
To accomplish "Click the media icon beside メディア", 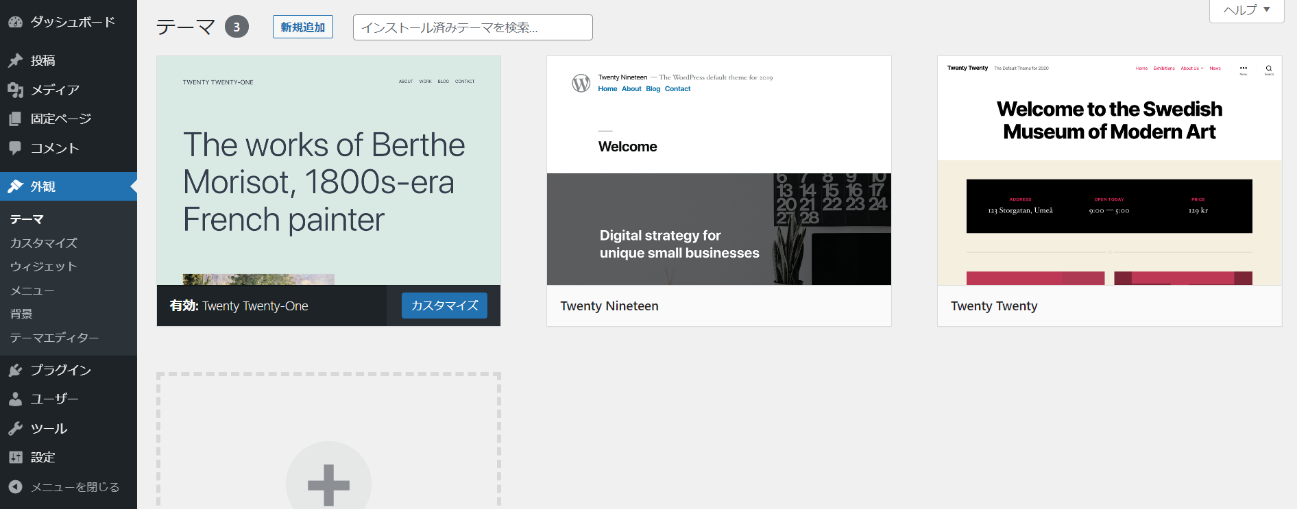I will (x=15, y=90).
